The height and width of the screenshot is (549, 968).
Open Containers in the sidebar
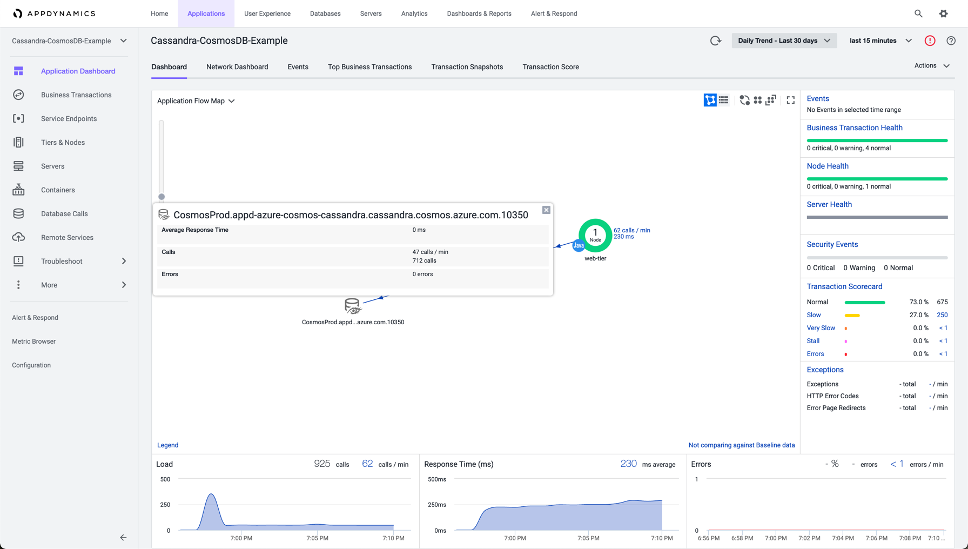(x=58, y=190)
